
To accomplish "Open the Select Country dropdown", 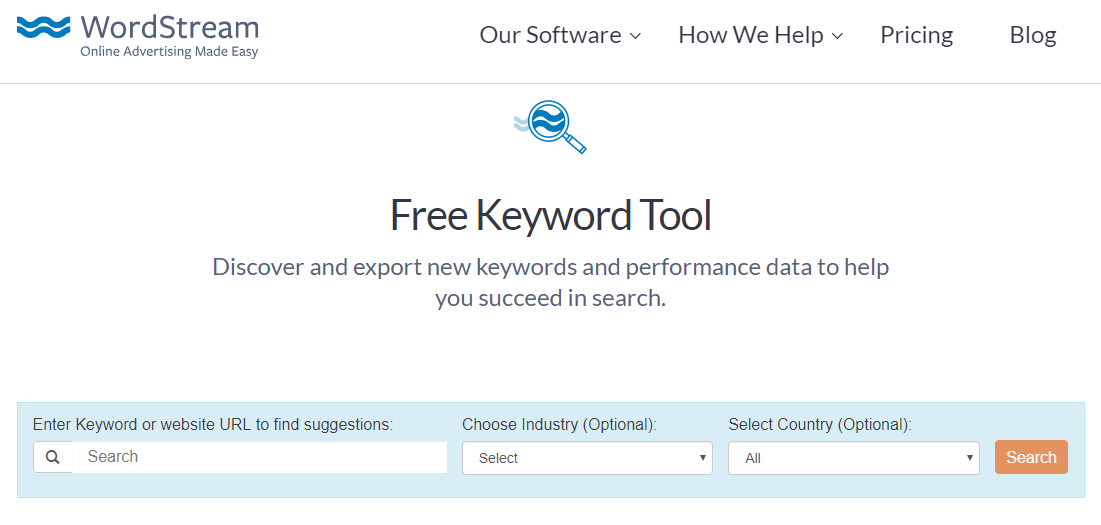I will pyautogui.click(x=854, y=458).
